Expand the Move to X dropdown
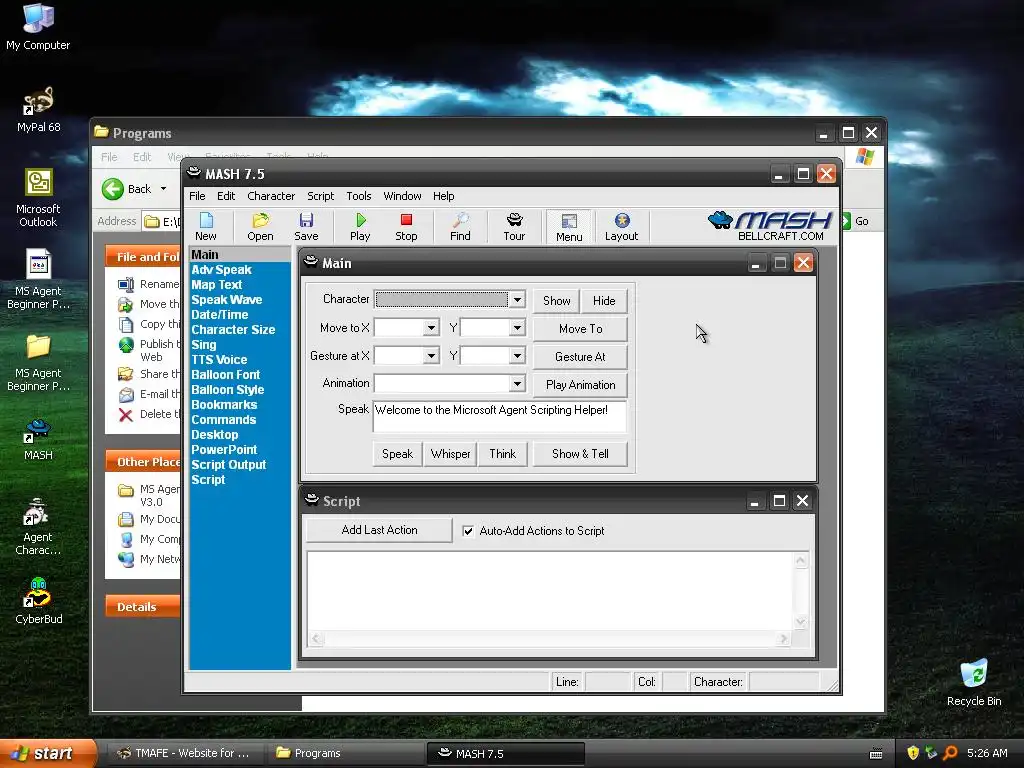 [x=431, y=328]
